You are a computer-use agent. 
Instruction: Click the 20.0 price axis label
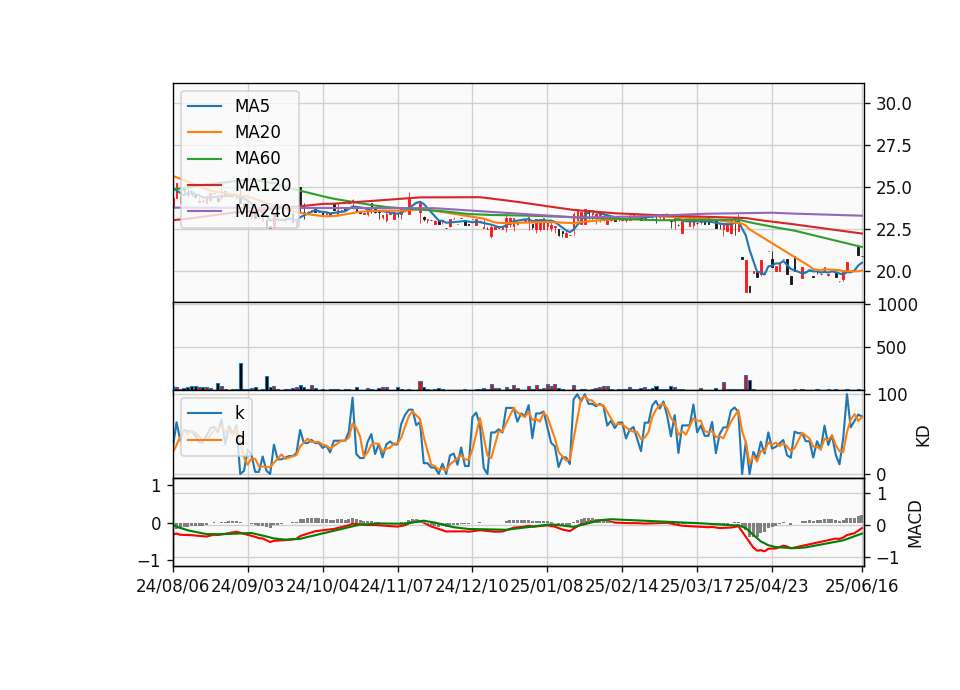(894, 272)
